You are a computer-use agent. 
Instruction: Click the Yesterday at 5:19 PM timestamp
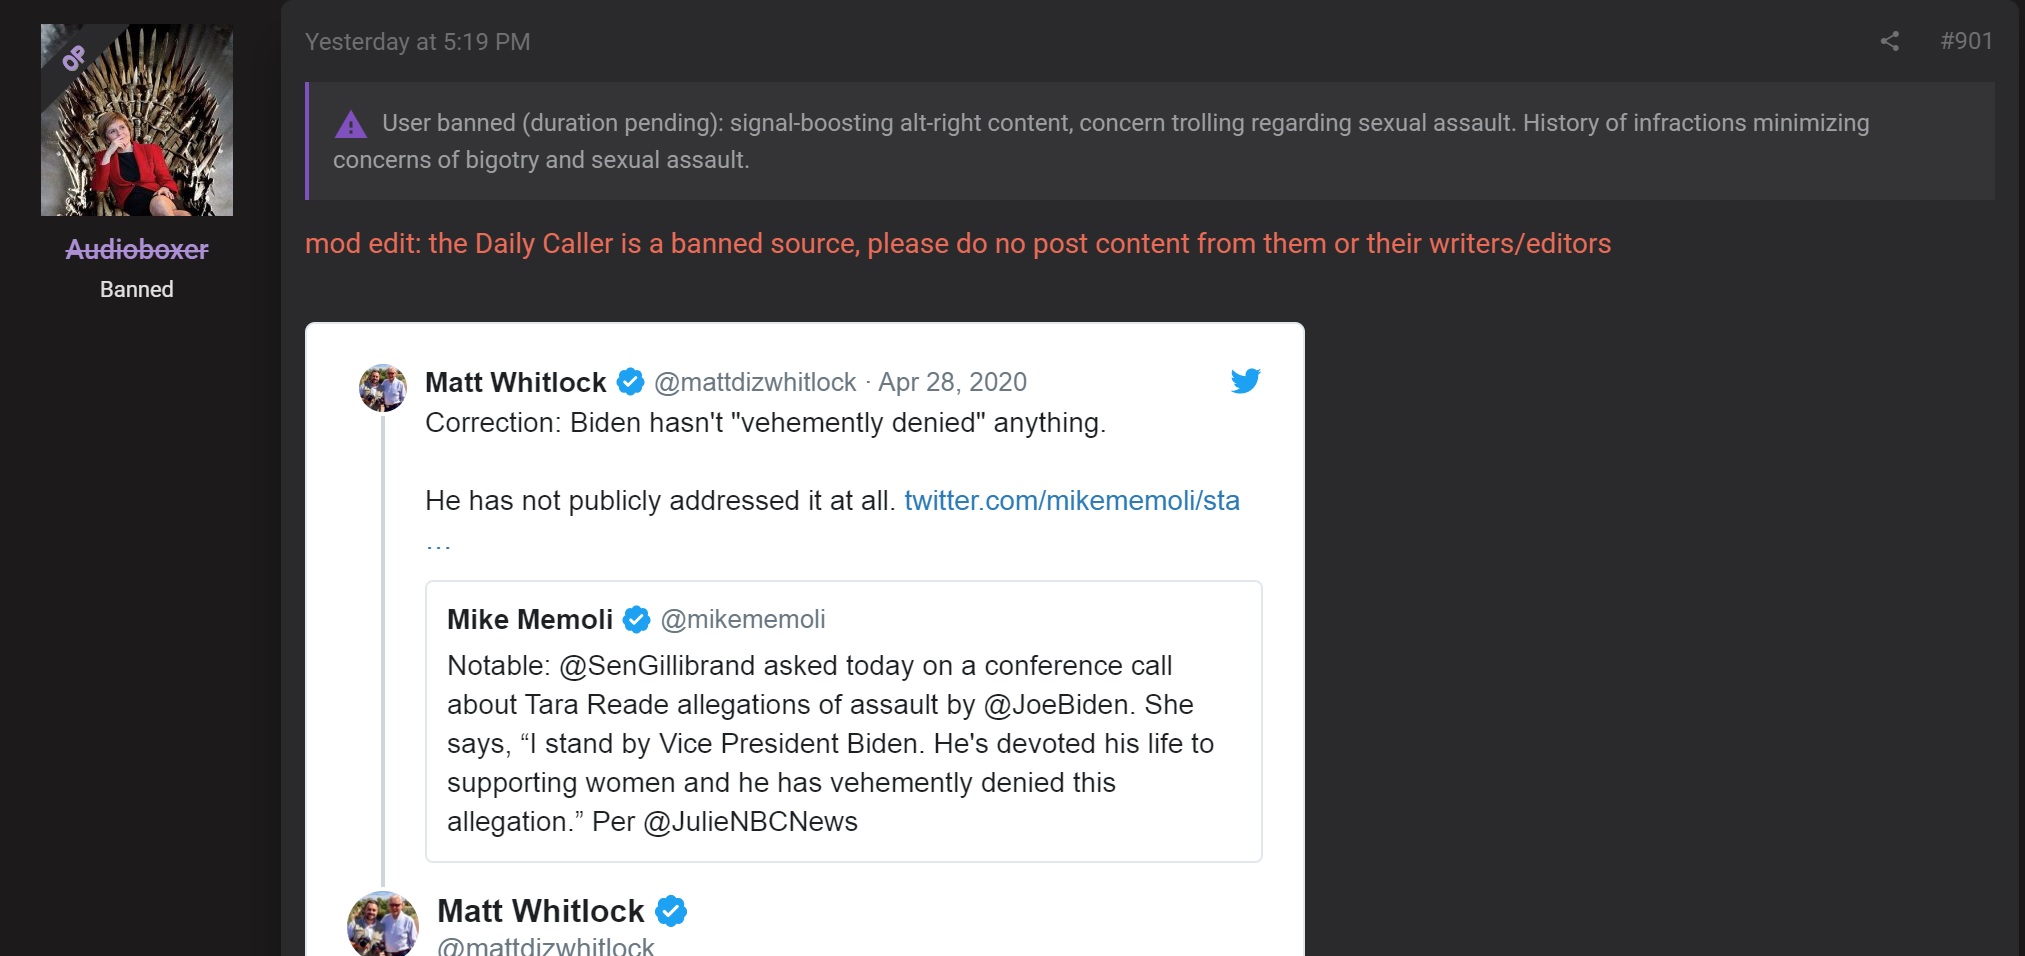418,42
